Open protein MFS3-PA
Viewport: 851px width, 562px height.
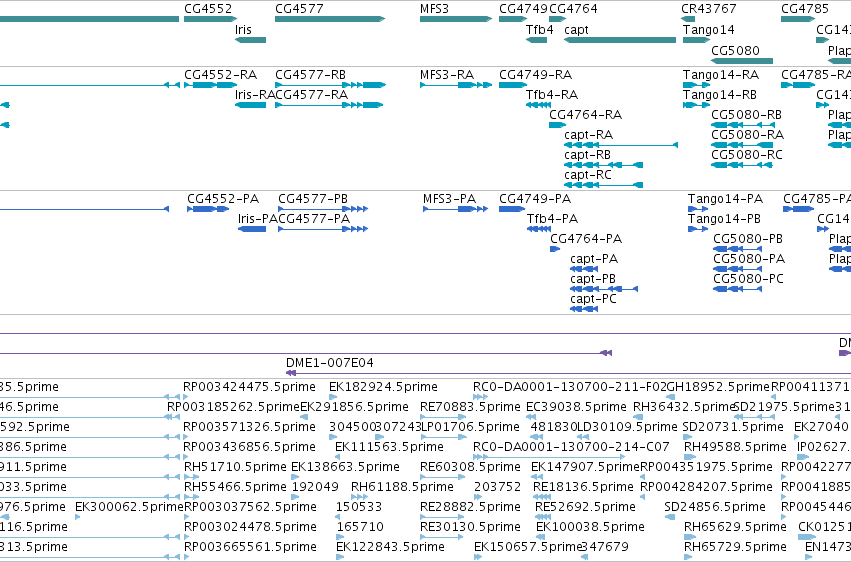pyautogui.click(x=455, y=209)
